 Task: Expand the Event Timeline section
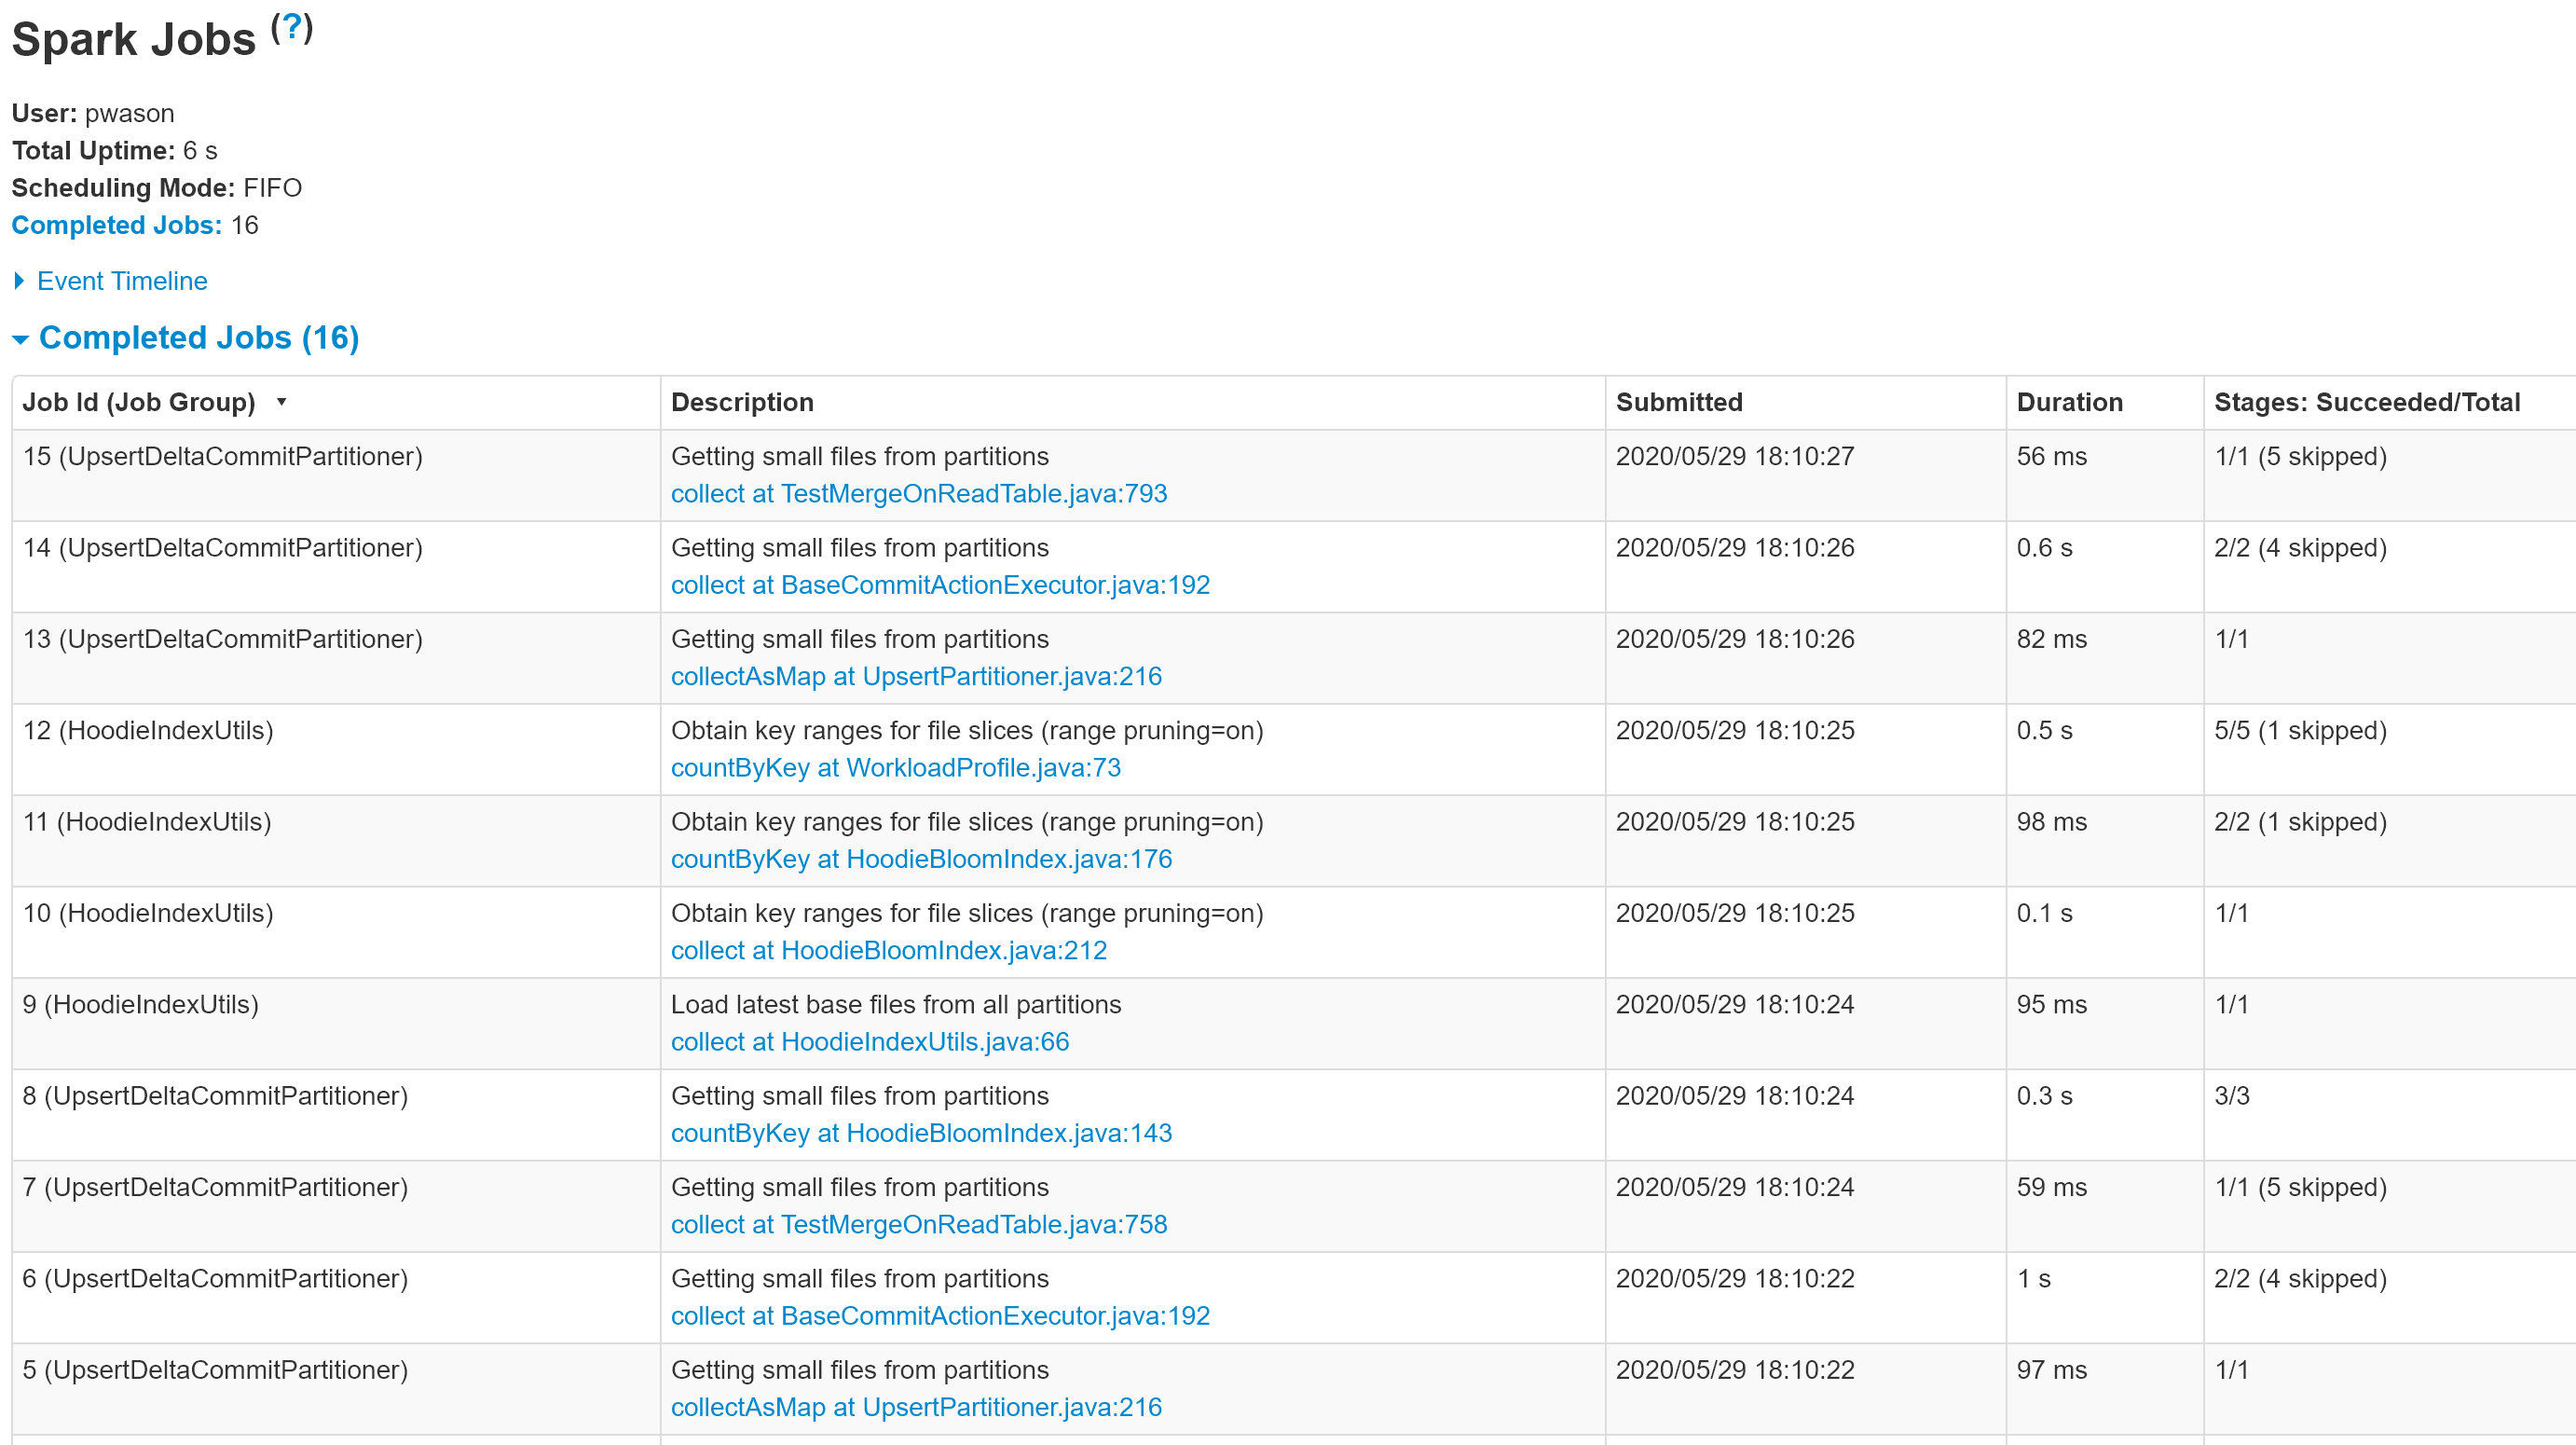[121, 281]
